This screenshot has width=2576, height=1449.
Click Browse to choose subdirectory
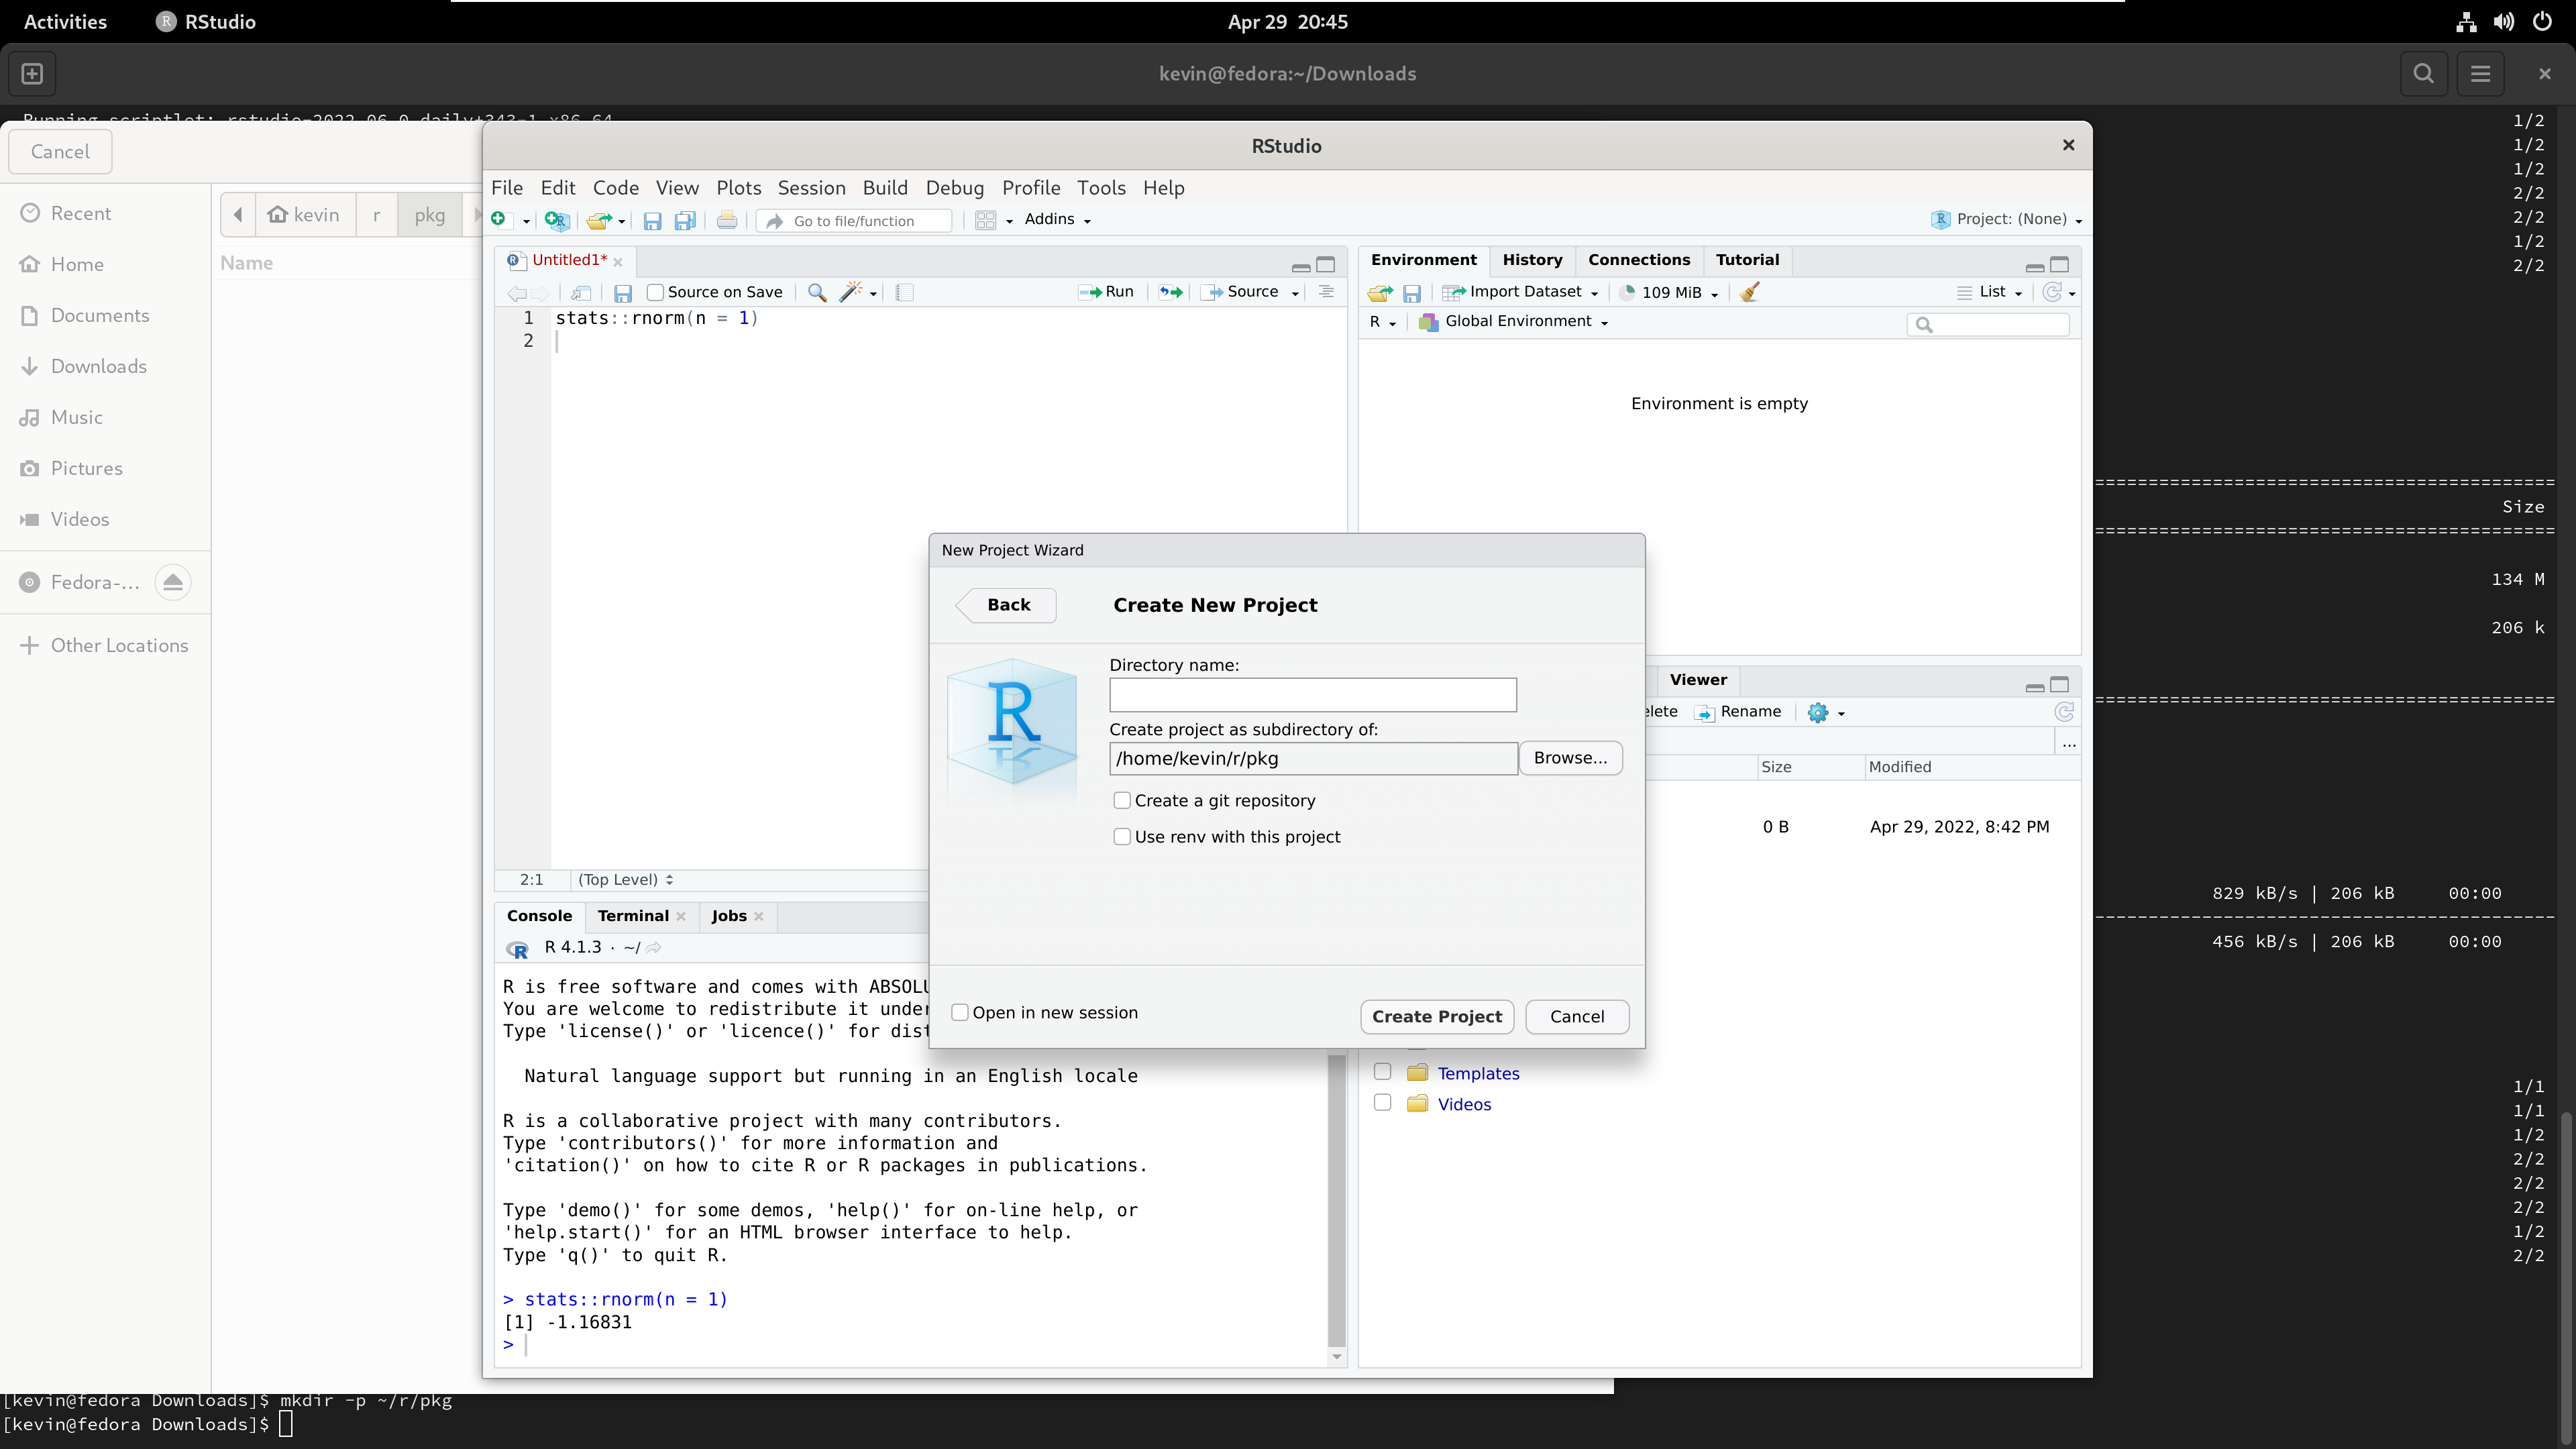click(1570, 757)
